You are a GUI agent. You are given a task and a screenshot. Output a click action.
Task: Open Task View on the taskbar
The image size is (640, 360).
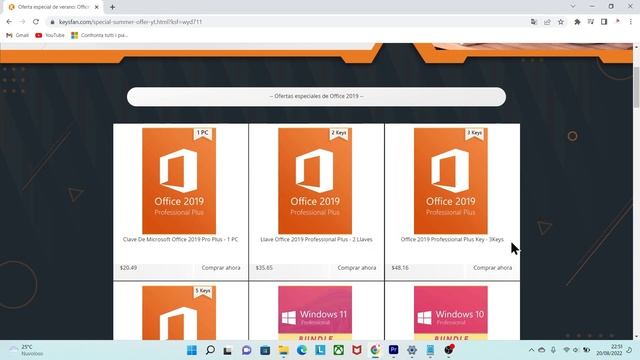pyautogui.click(x=228, y=350)
